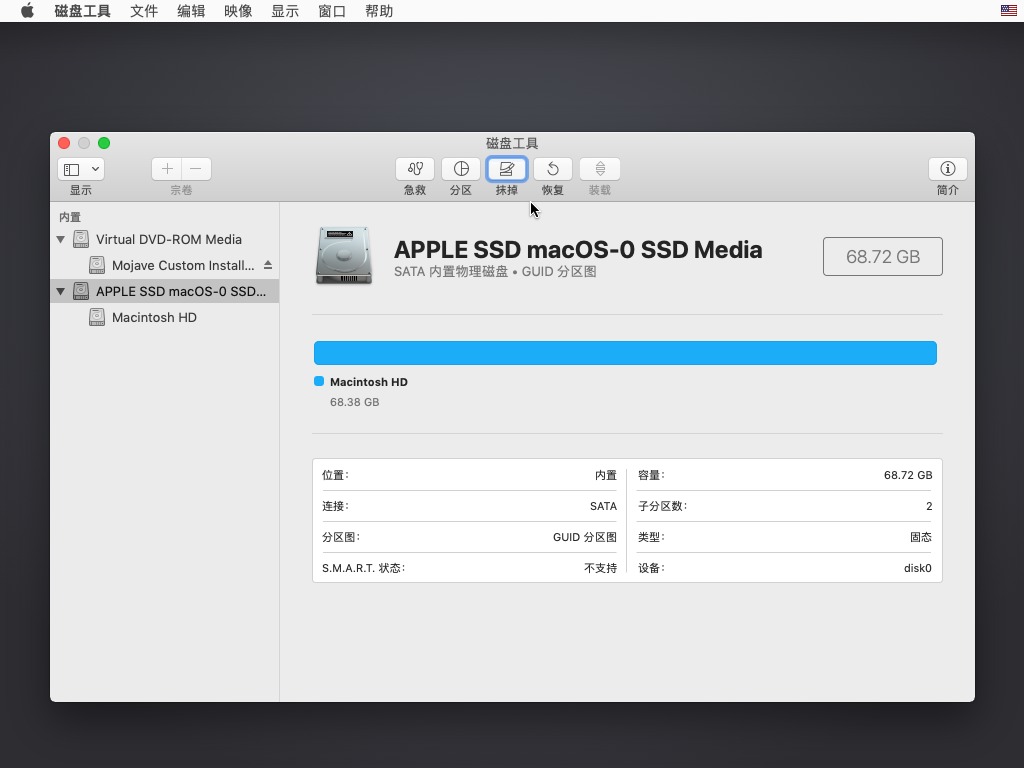Click the 68.38 GB size text

tap(355, 402)
